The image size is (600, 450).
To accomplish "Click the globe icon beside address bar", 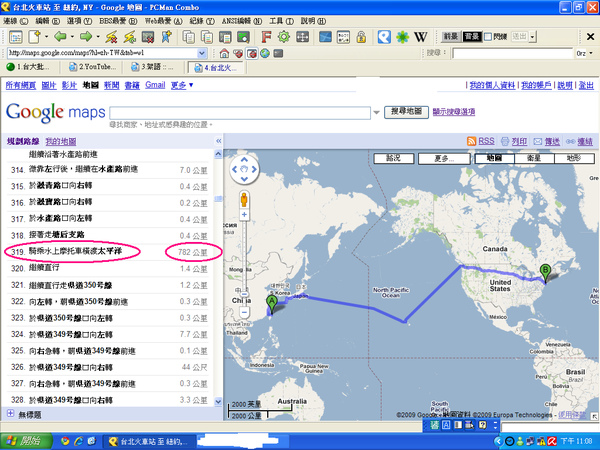I will tap(265, 53).
